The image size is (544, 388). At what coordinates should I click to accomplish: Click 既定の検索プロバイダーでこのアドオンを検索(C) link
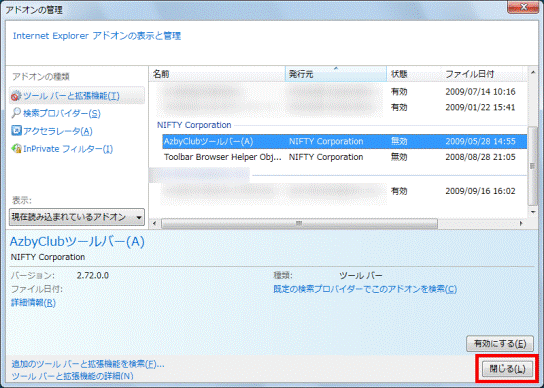coord(365,289)
